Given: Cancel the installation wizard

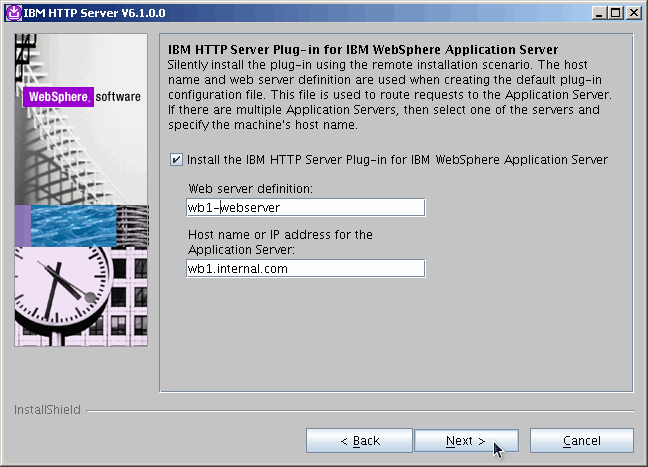Looking at the screenshot, I should (581, 441).
